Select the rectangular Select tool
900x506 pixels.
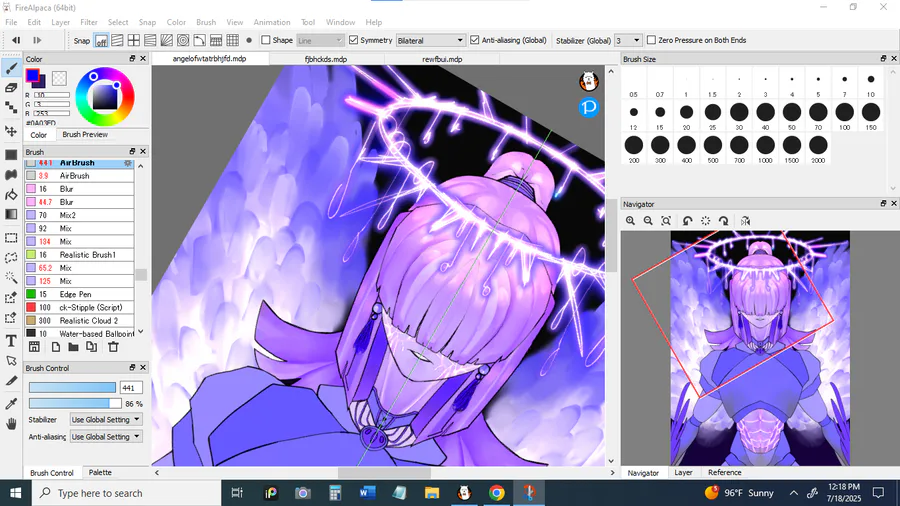click(x=11, y=238)
